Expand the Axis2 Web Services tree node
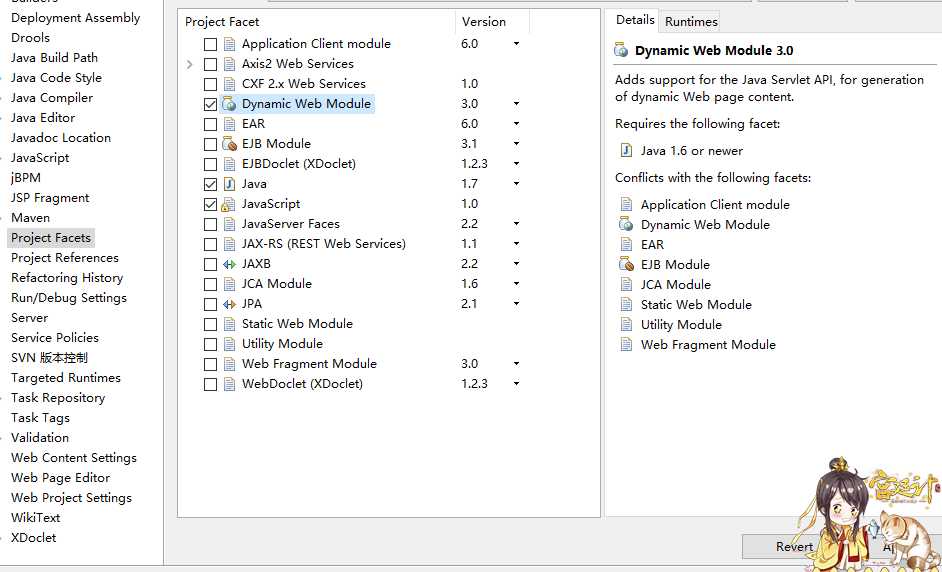Screen dimensions: 942x572 (x=190, y=64)
